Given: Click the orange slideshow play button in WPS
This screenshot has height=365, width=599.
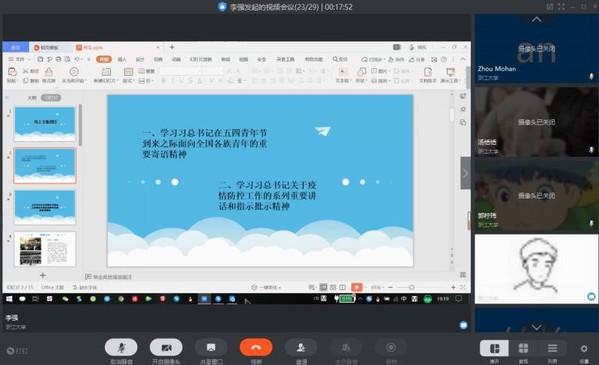Looking at the screenshot, I should click(x=356, y=287).
